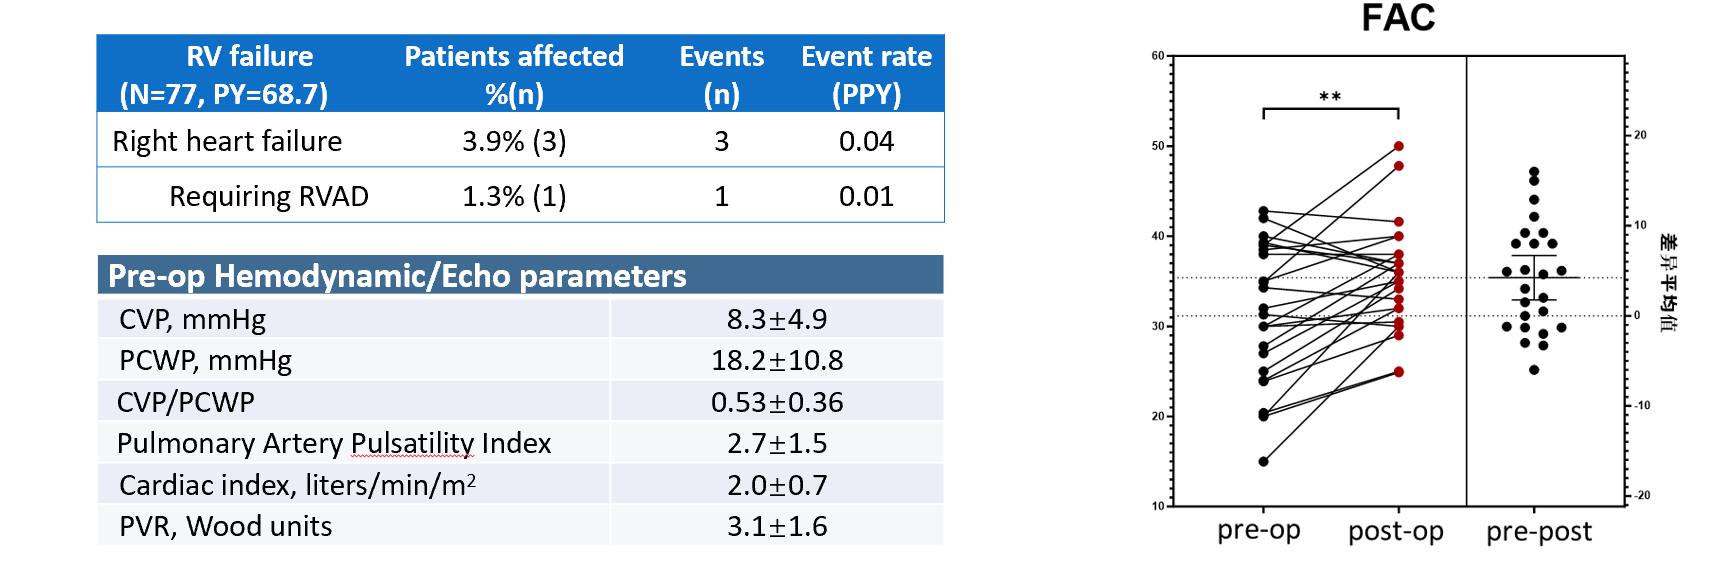Select the PCWP value 18.2±10.8
Viewport: 1713px width, 571px height.
pos(777,361)
